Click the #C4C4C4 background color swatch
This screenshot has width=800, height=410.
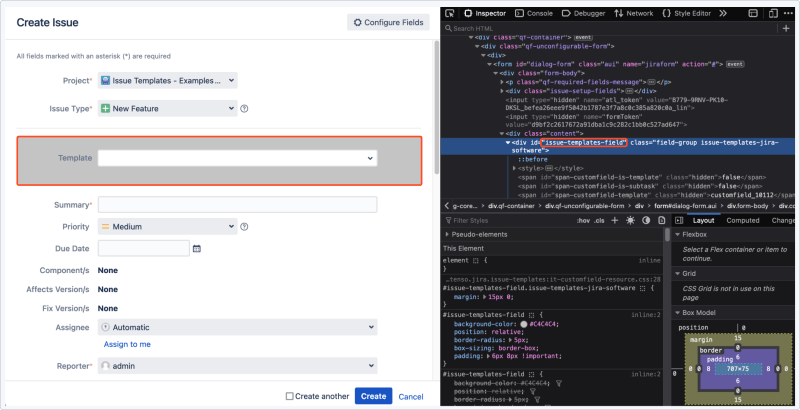[523, 324]
